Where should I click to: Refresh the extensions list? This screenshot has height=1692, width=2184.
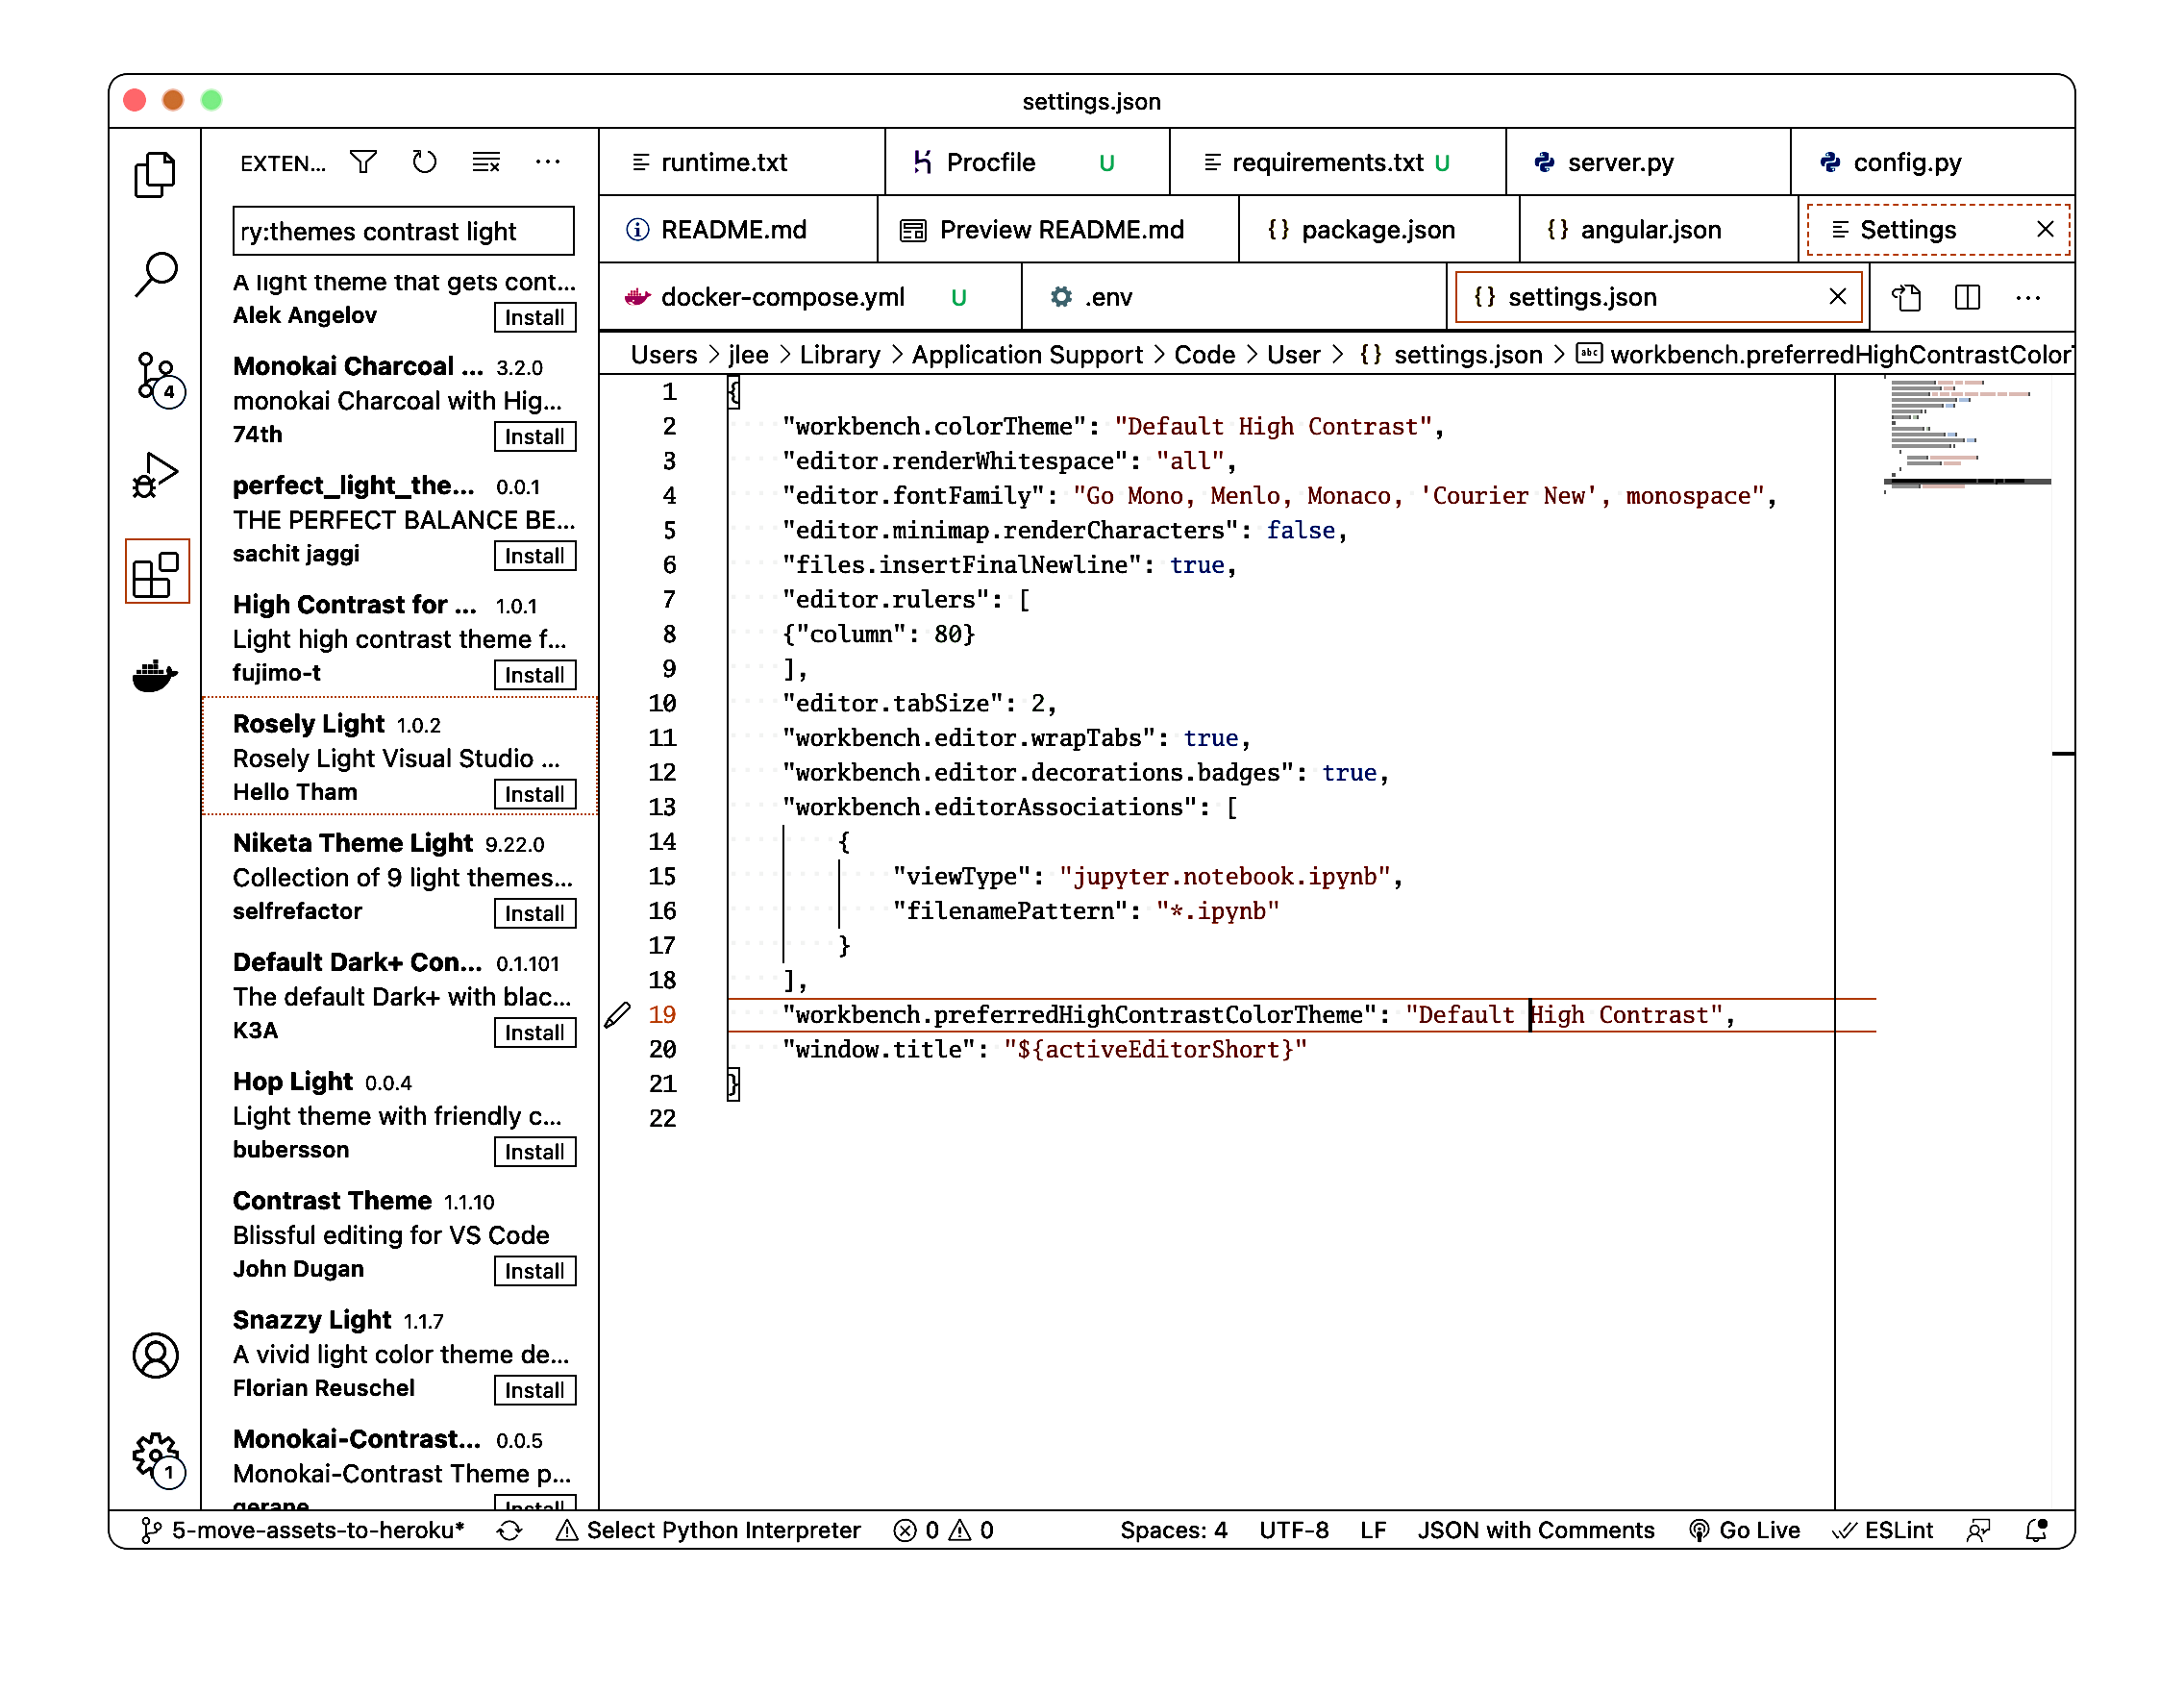pos(424,161)
